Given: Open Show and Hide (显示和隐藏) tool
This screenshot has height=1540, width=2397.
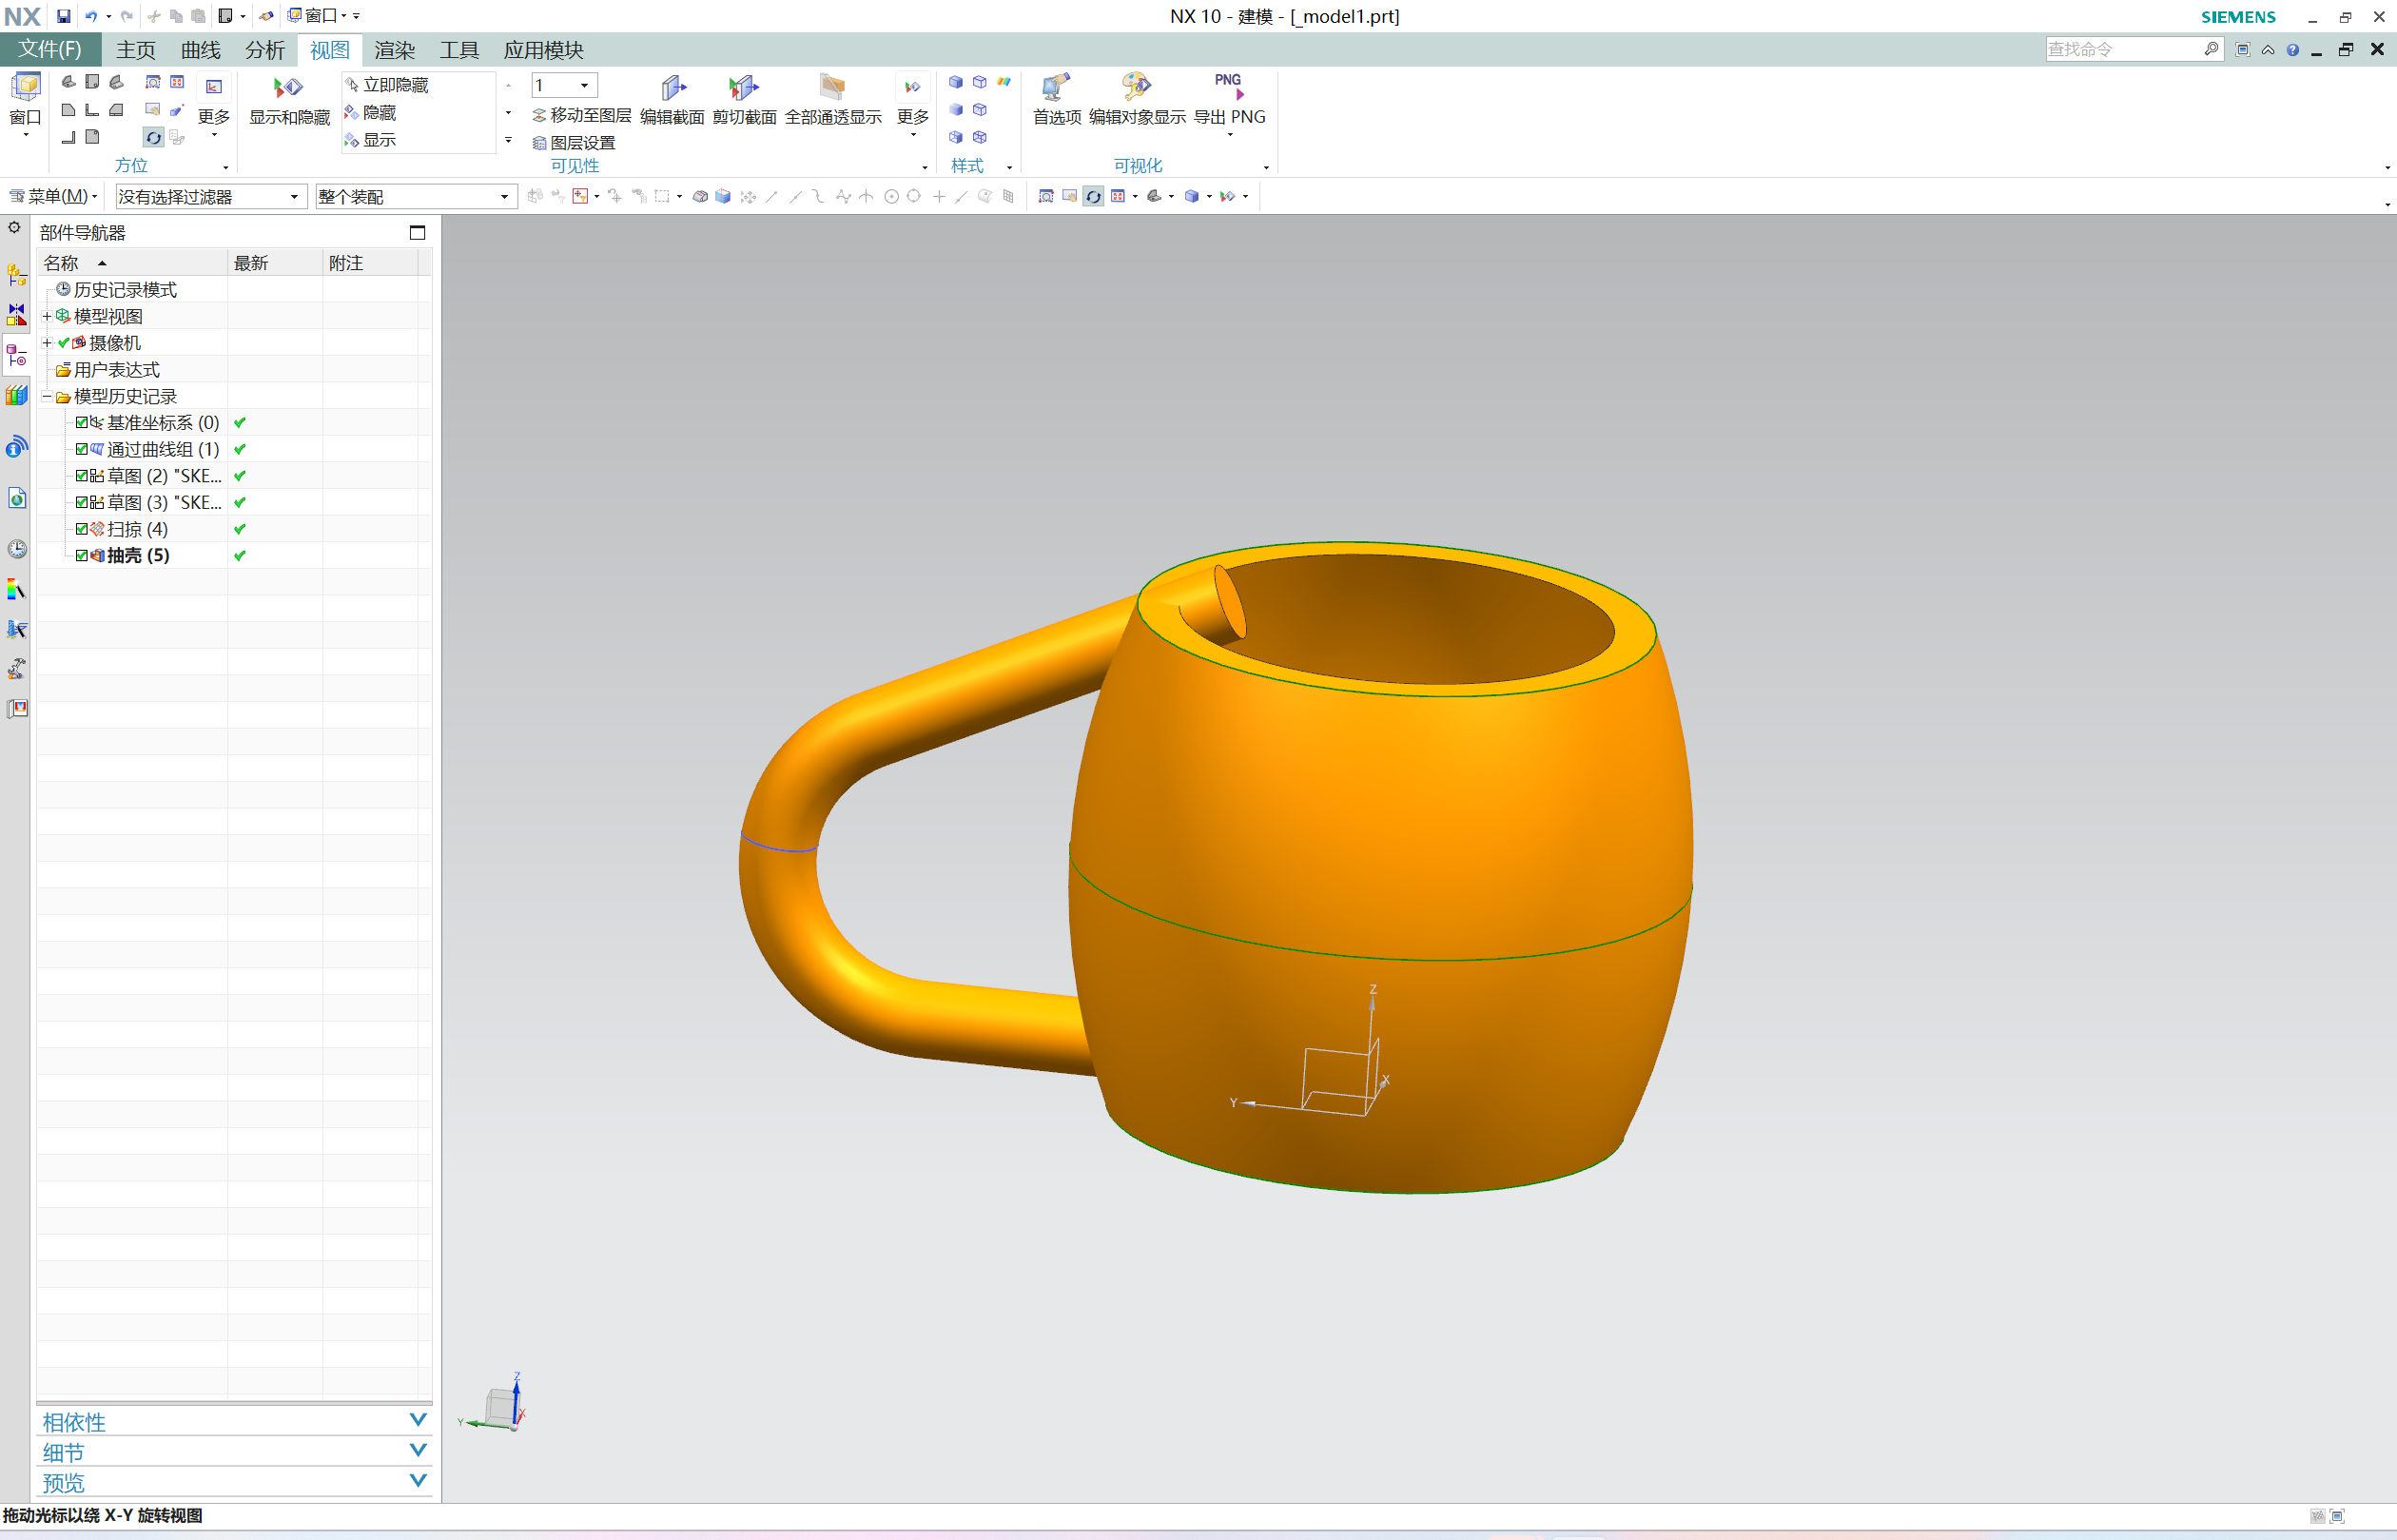Looking at the screenshot, I should pos(288,88).
